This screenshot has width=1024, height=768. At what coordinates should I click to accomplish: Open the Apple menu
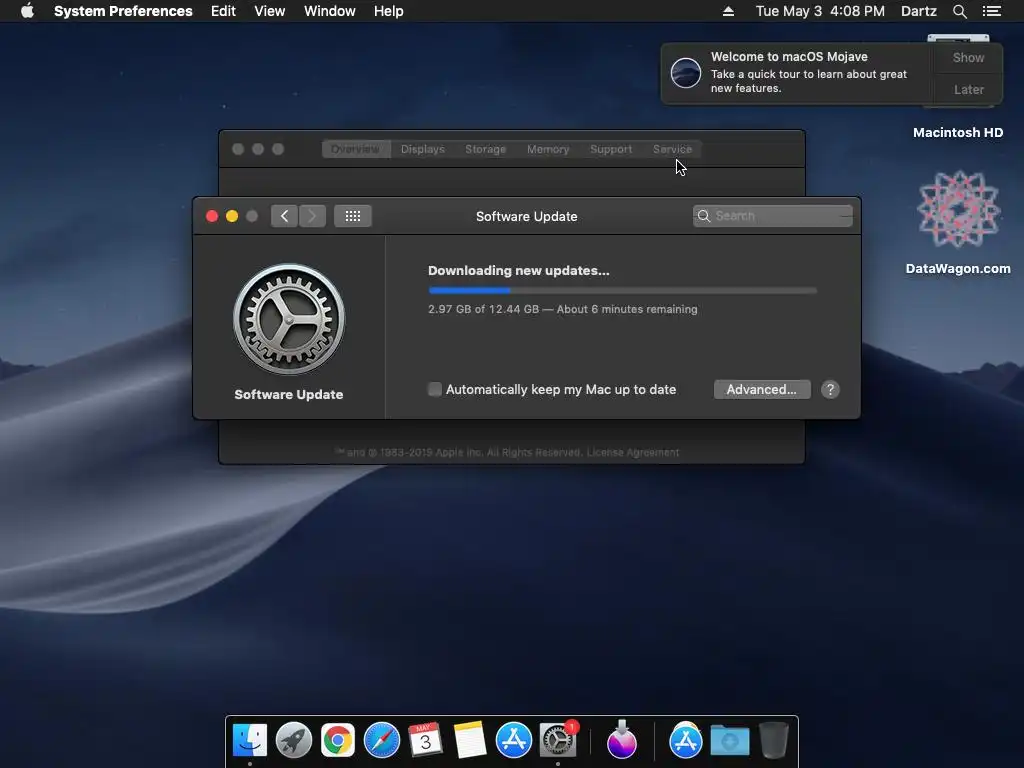tap(27, 11)
